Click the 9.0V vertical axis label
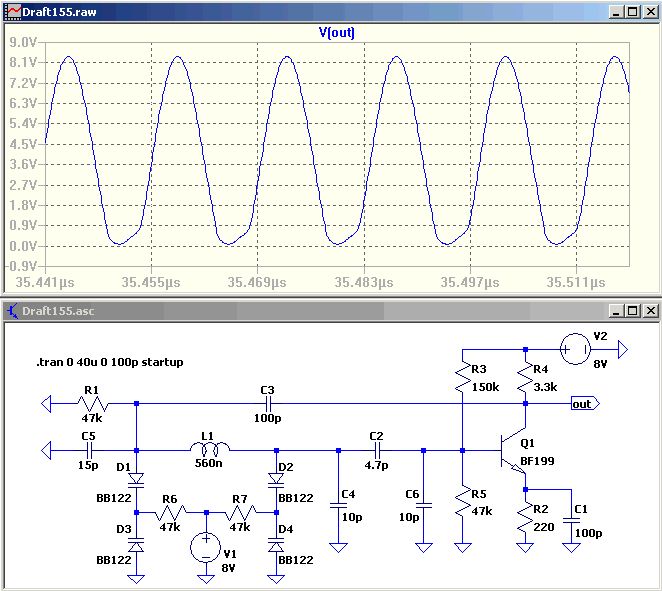 [x=23, y=42]
